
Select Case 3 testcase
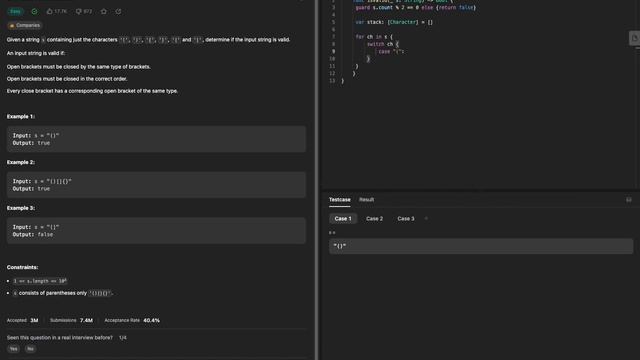[x=406, y=219]
